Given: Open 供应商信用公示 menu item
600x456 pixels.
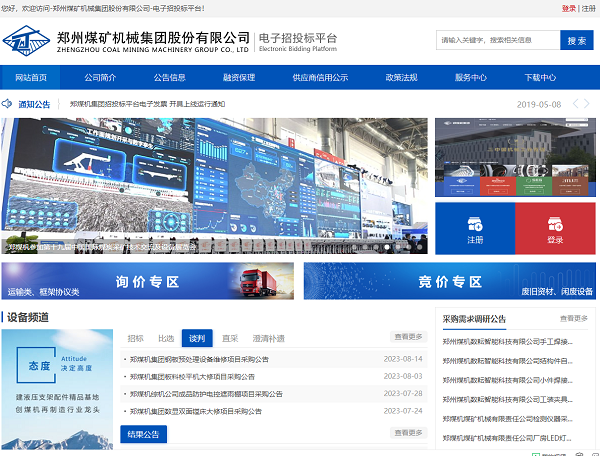Looking at the screenshot, I should coord(320,78).
